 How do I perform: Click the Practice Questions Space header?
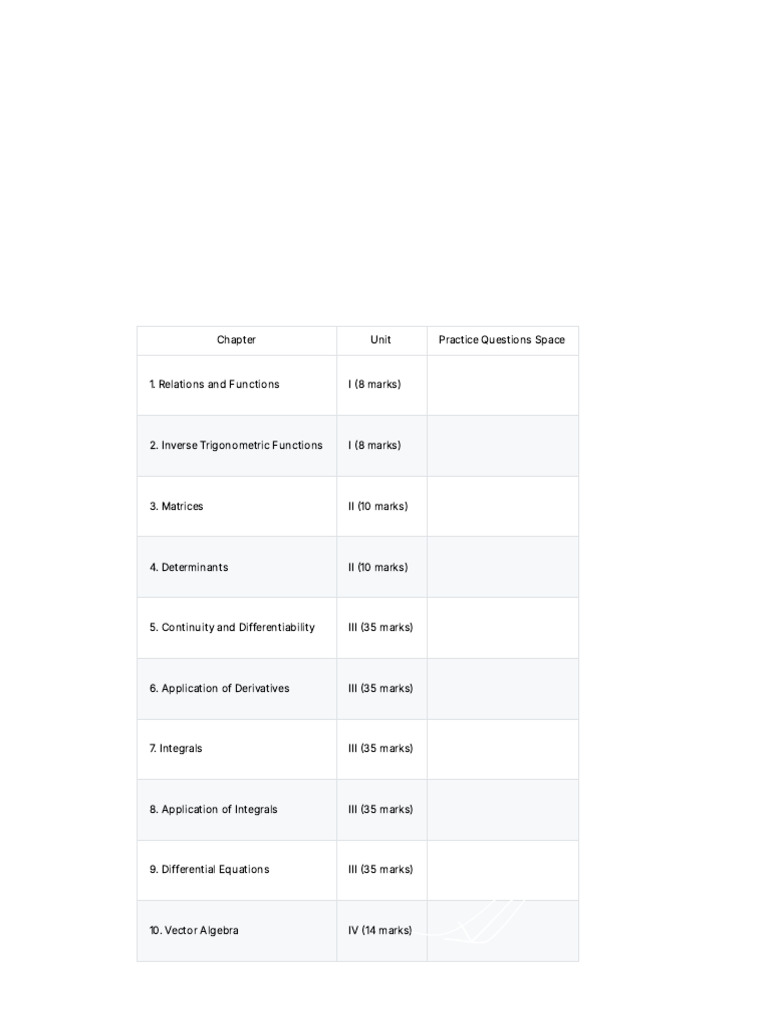[x=502, y=340]
